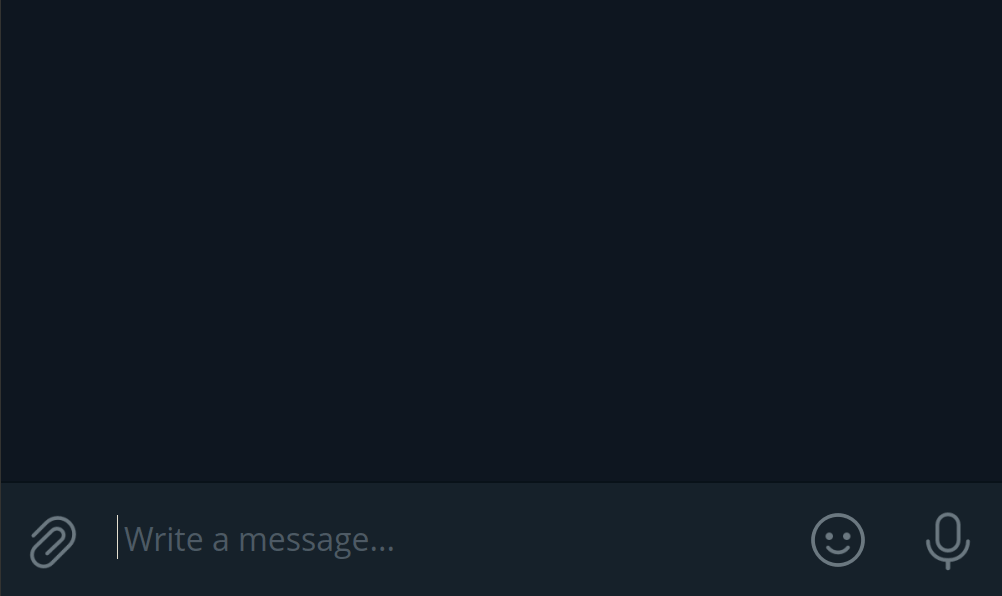1002x596 pixels.
Task: Record a voice message with the mic
Action: (948, 540)
